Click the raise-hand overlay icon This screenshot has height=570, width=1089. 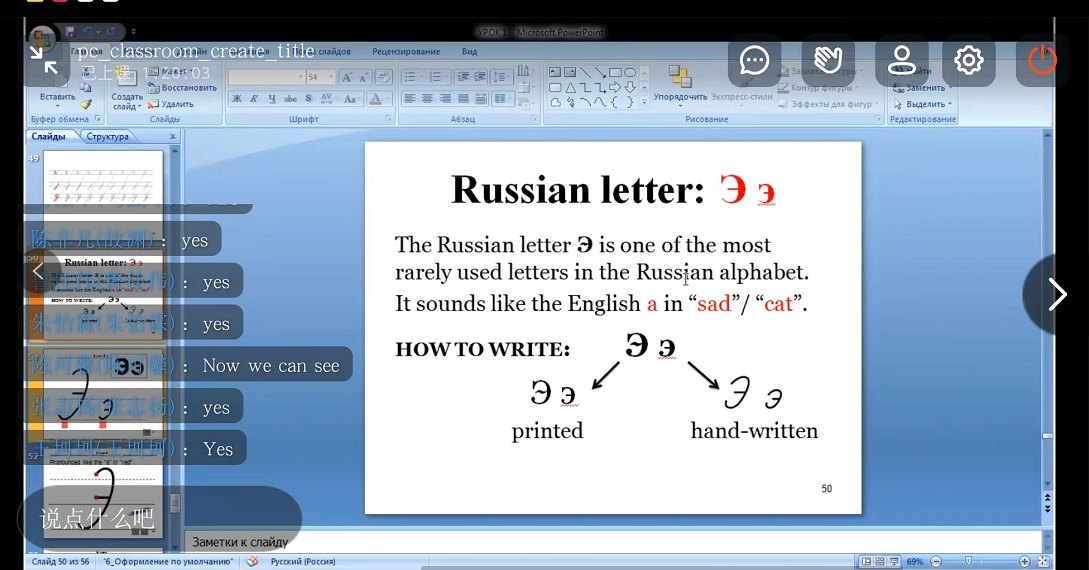828,60
